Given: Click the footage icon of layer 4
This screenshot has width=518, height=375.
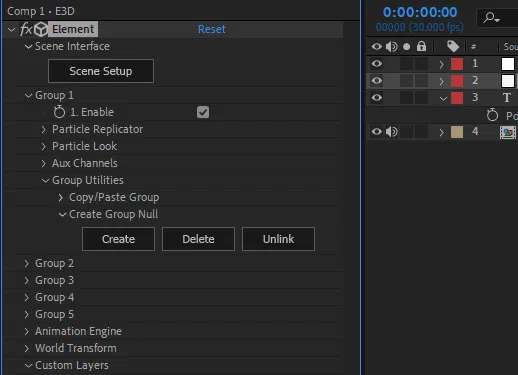Looking at the screenshot, I should pos(508,132).
